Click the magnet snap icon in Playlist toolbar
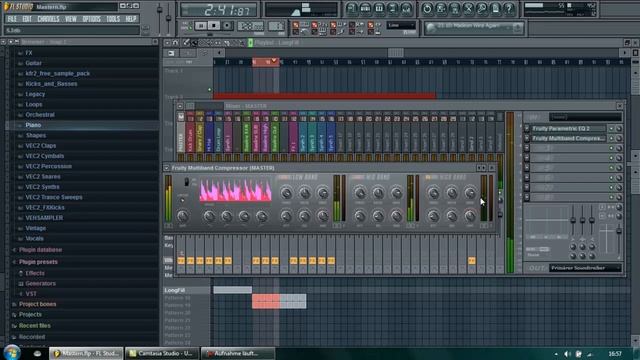The image size is (640, 360). point(175,42)
